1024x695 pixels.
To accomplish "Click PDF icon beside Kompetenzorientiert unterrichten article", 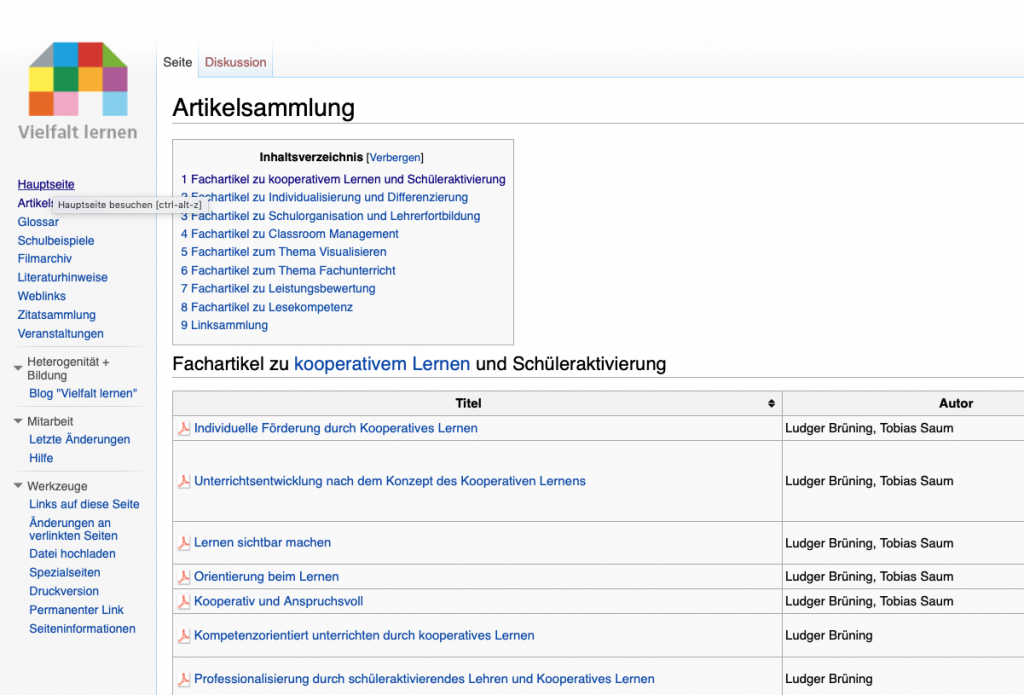I will point(184,636).
